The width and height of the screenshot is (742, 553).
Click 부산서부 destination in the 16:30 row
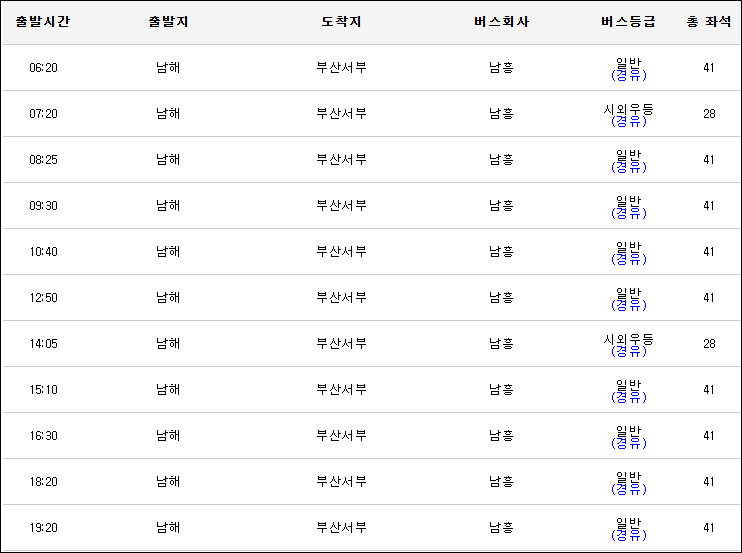[341, 435]
